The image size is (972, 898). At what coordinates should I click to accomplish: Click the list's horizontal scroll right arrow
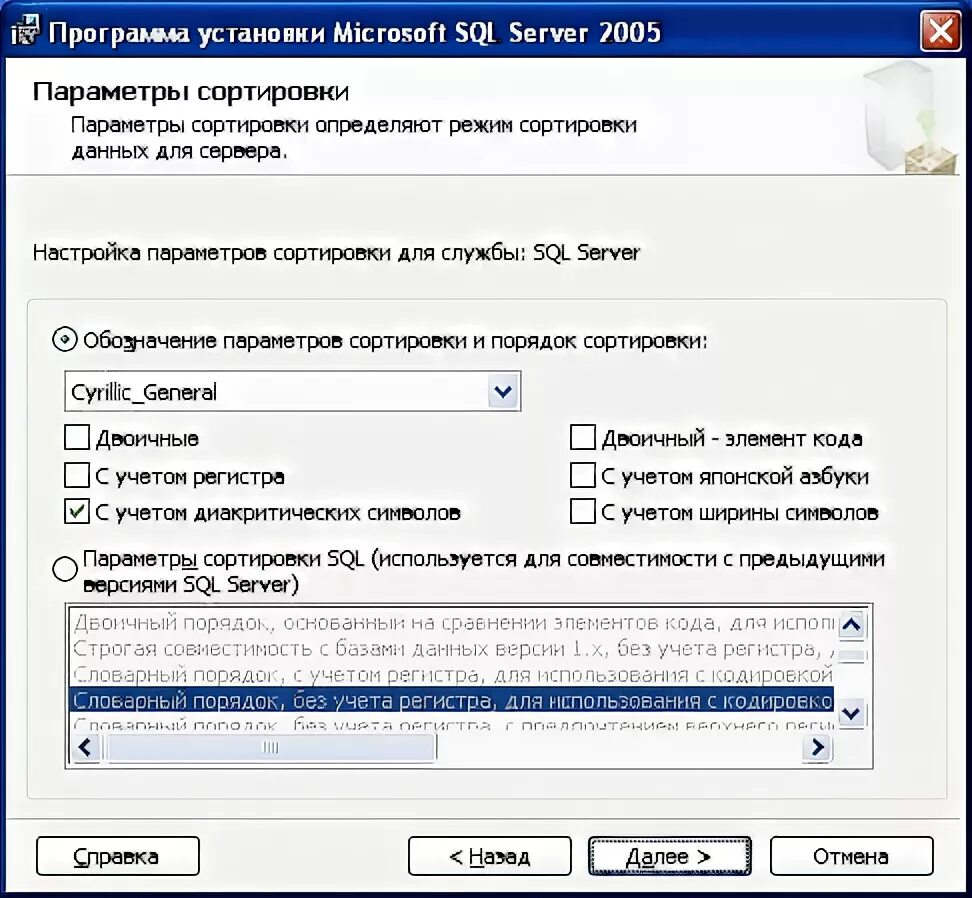(817, 747)
